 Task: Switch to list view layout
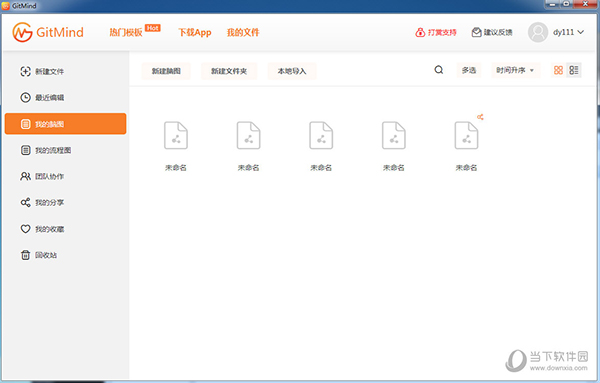(574, 70)
